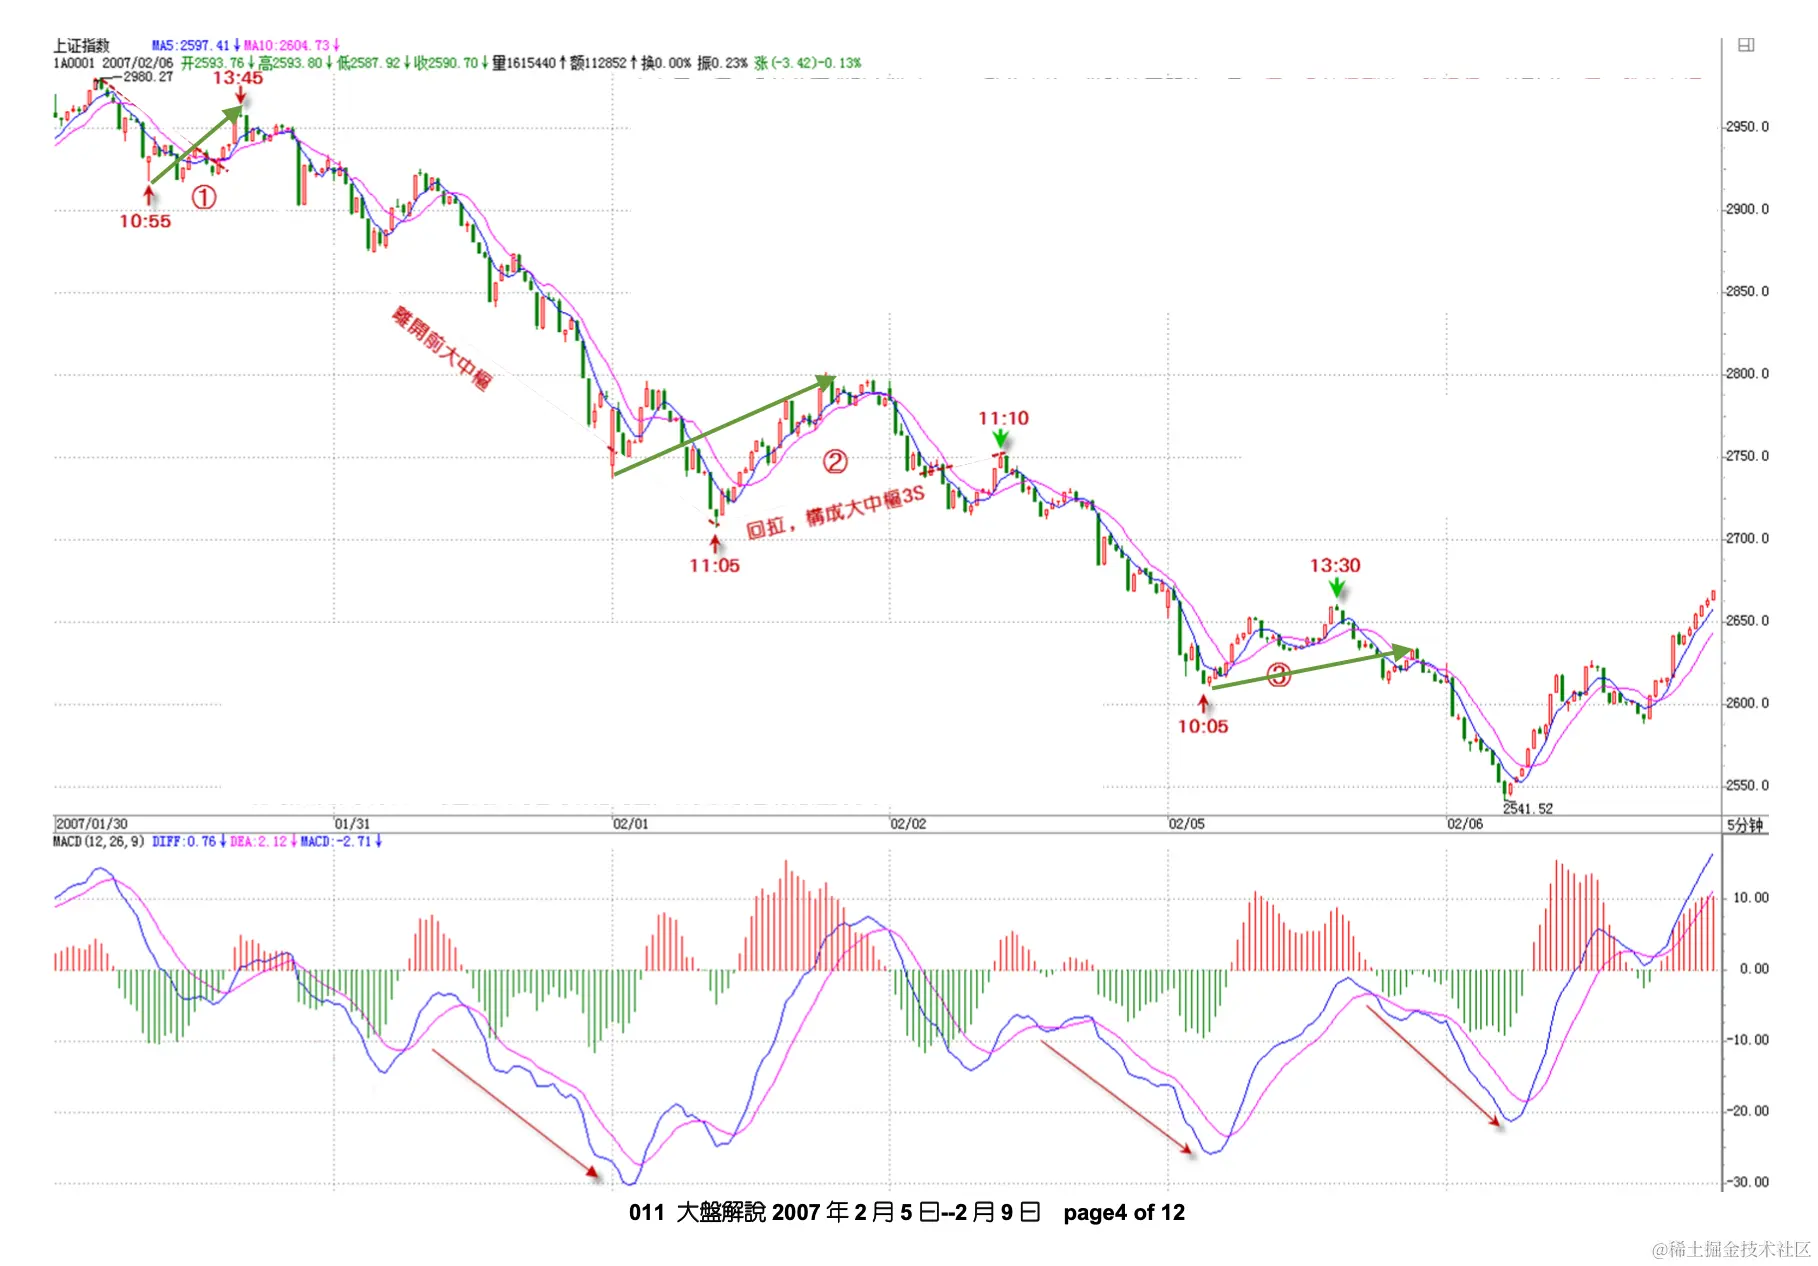This screenshot has height=1266, width=1818.
Task: Click the 1A0001 stock code
Action: 73,63
